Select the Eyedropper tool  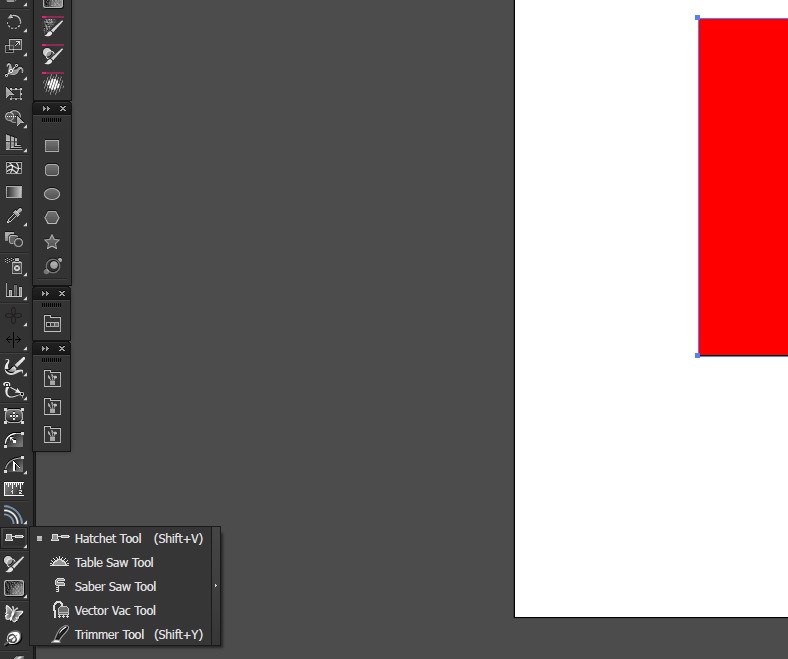click(x=14, y=216)
